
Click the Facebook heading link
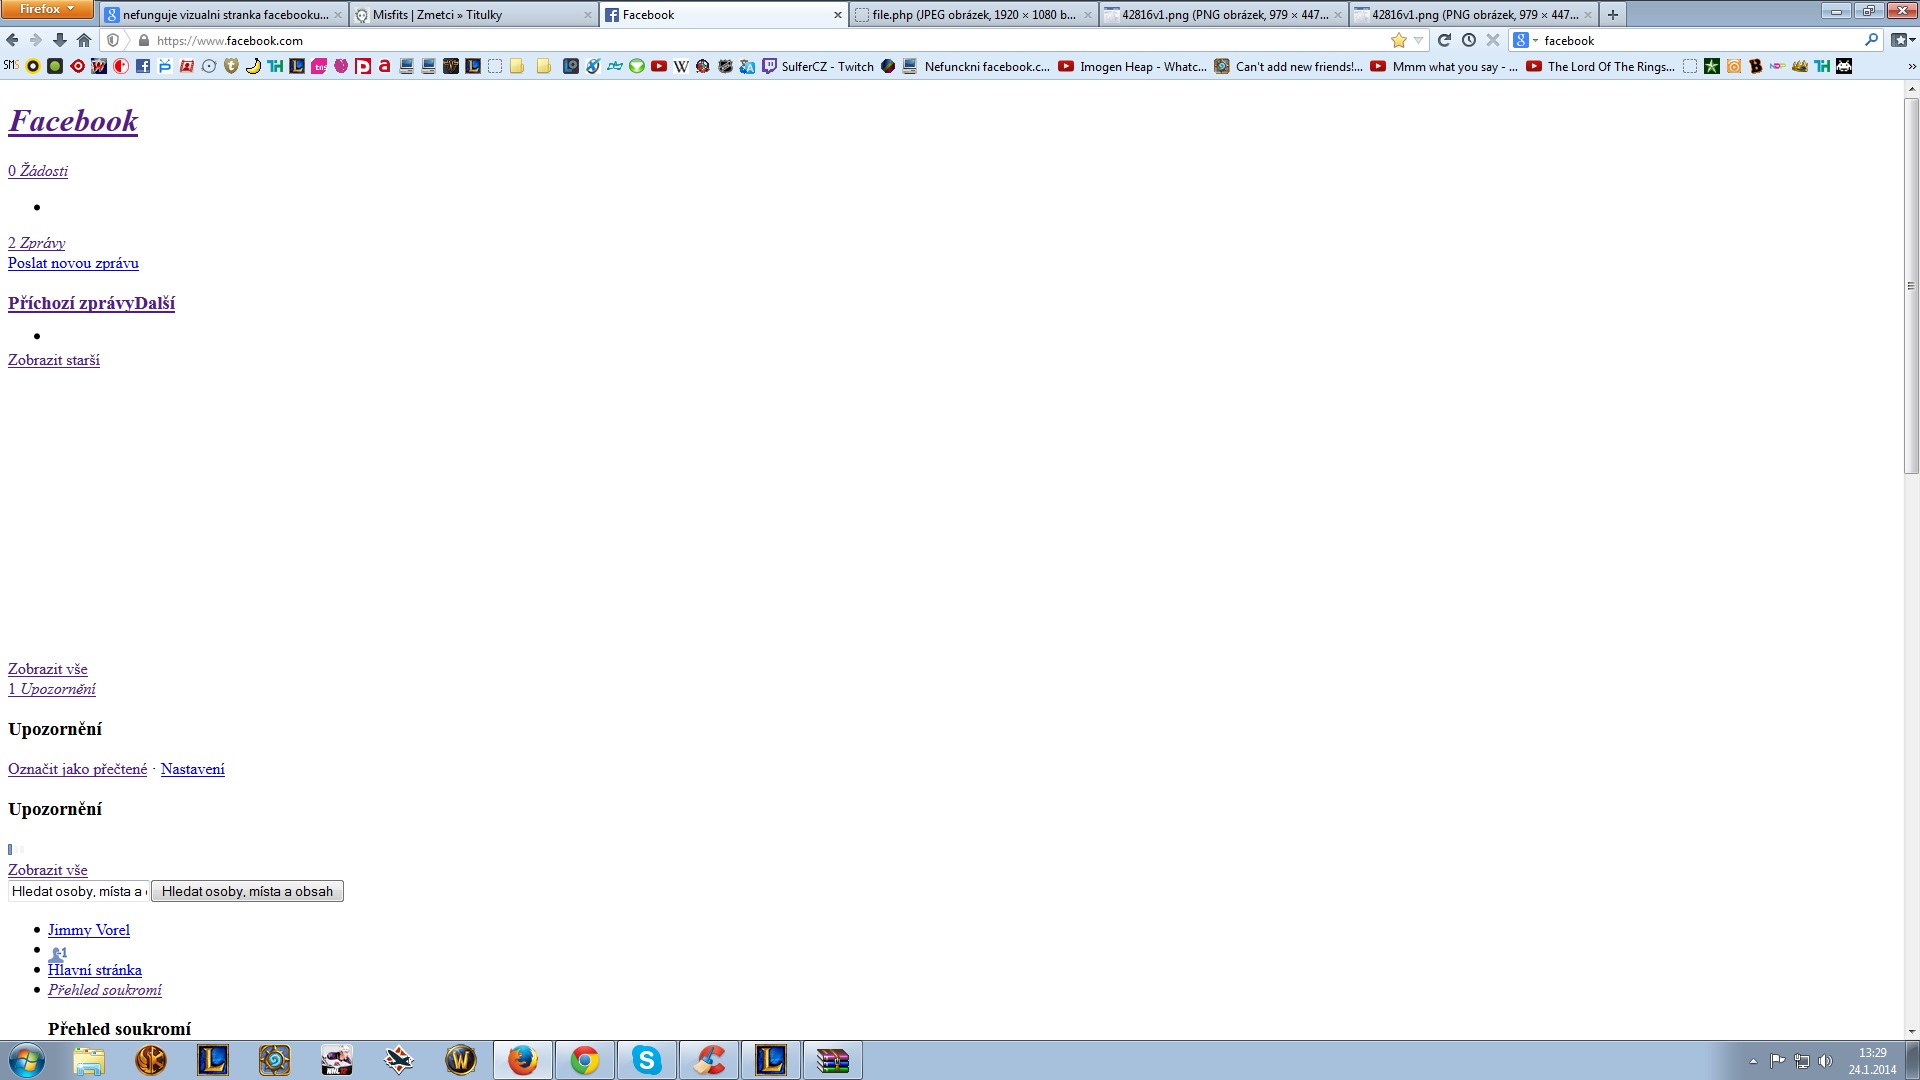click(73, 121)
